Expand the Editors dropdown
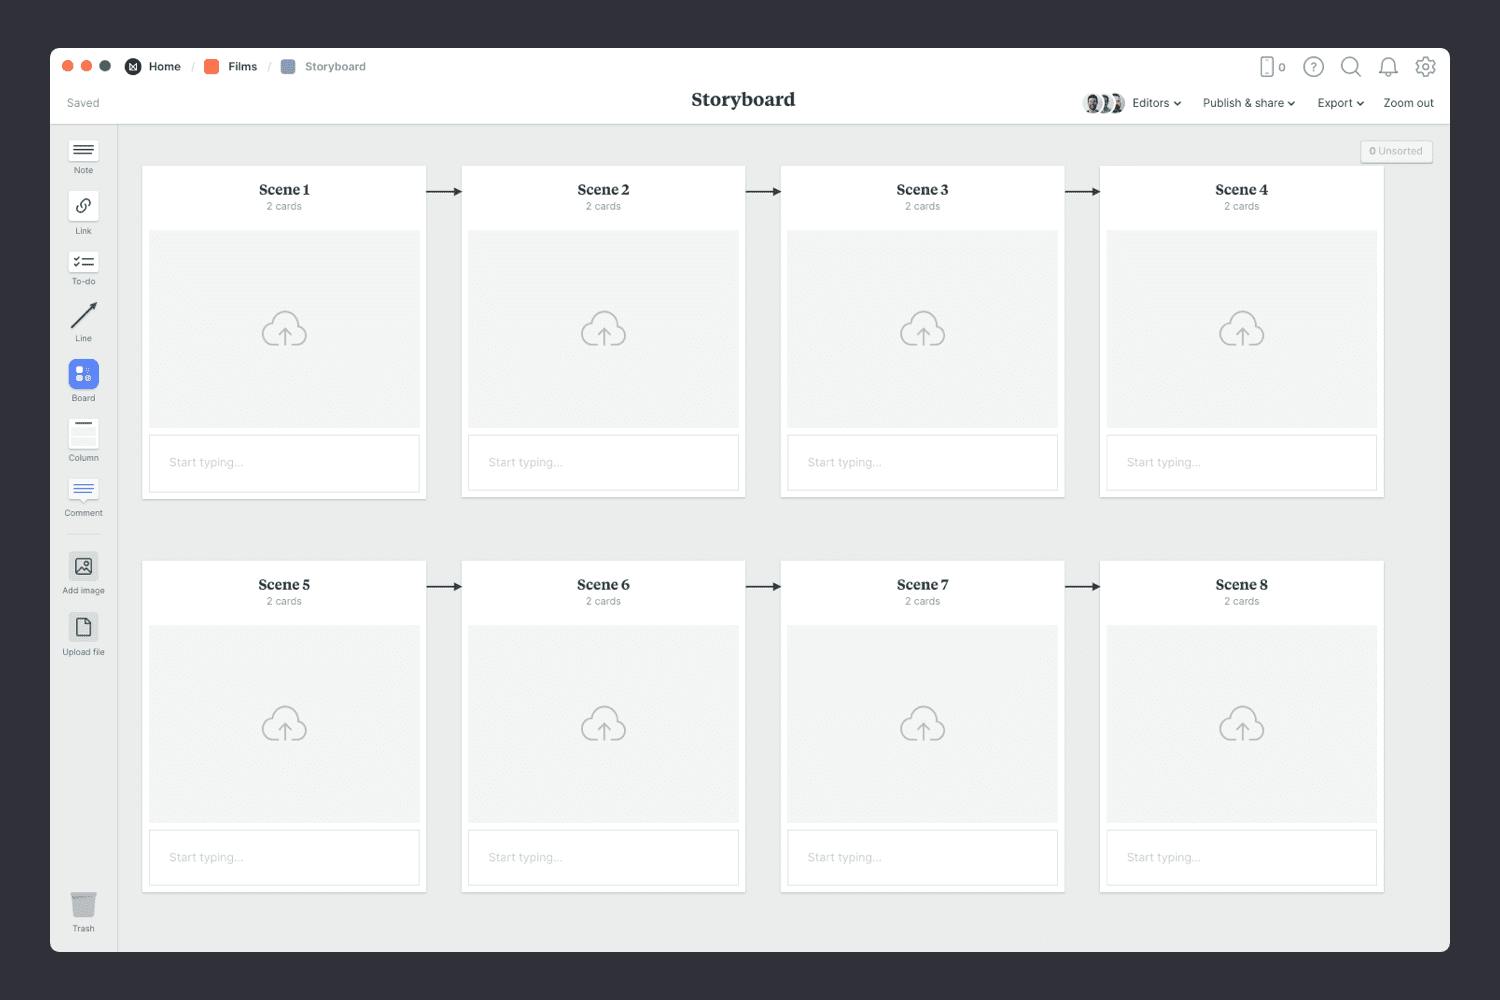Viewport: 1500px width, 1000px height. (x=1153, y=103)
